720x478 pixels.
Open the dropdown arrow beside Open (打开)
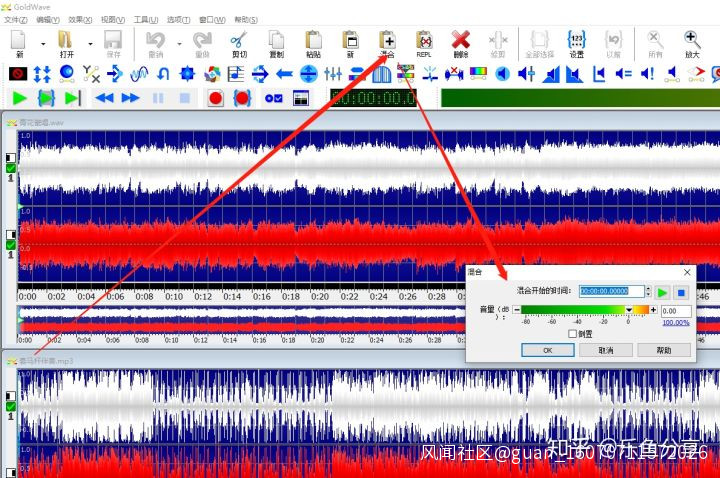(x=90, y=44)
